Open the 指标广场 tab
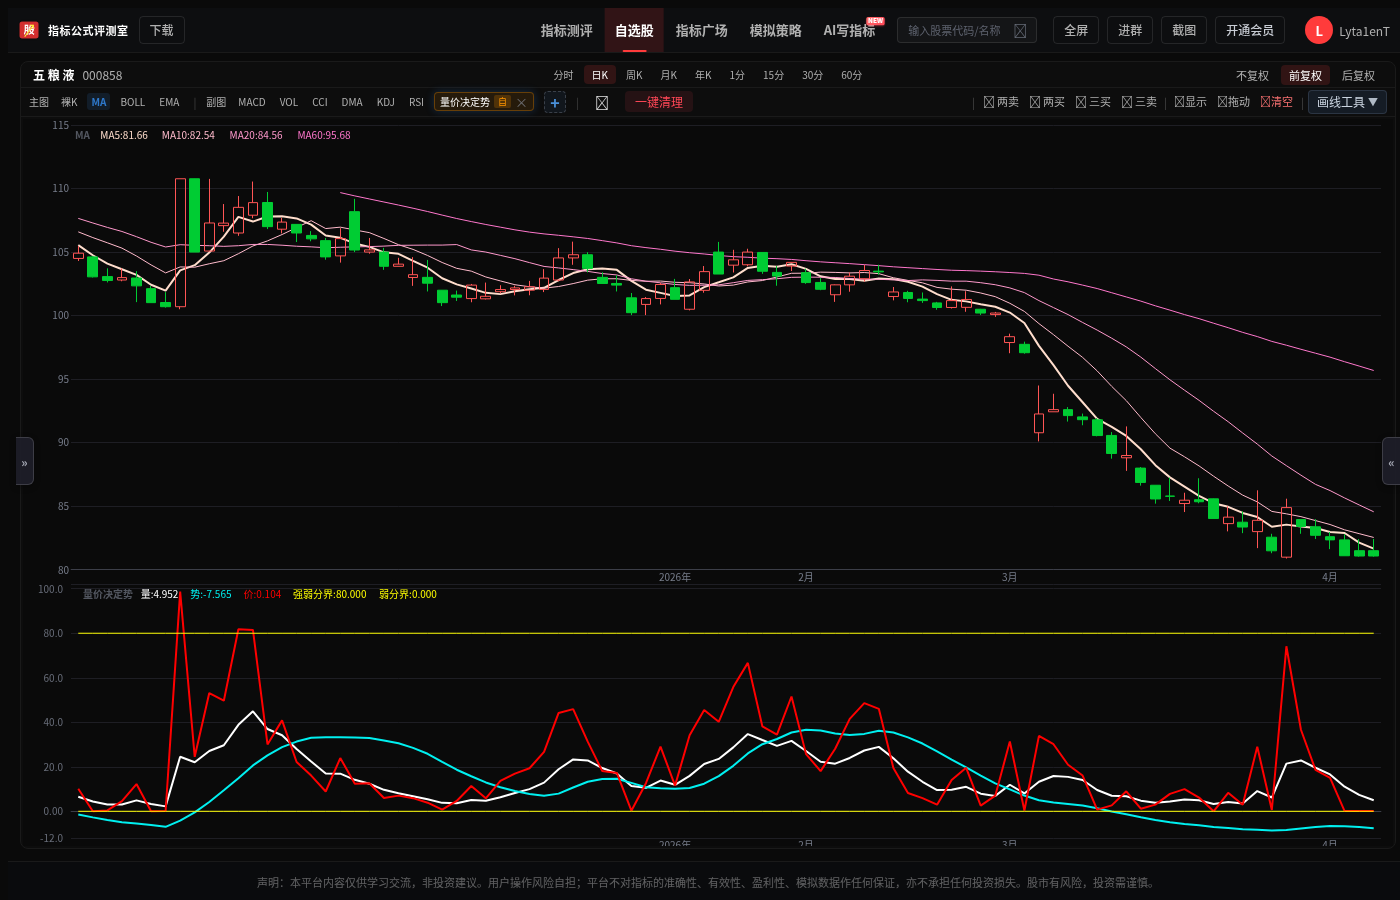Image resolution: width=1400 pixels, height=900 pixels. [x=702, y=31]
